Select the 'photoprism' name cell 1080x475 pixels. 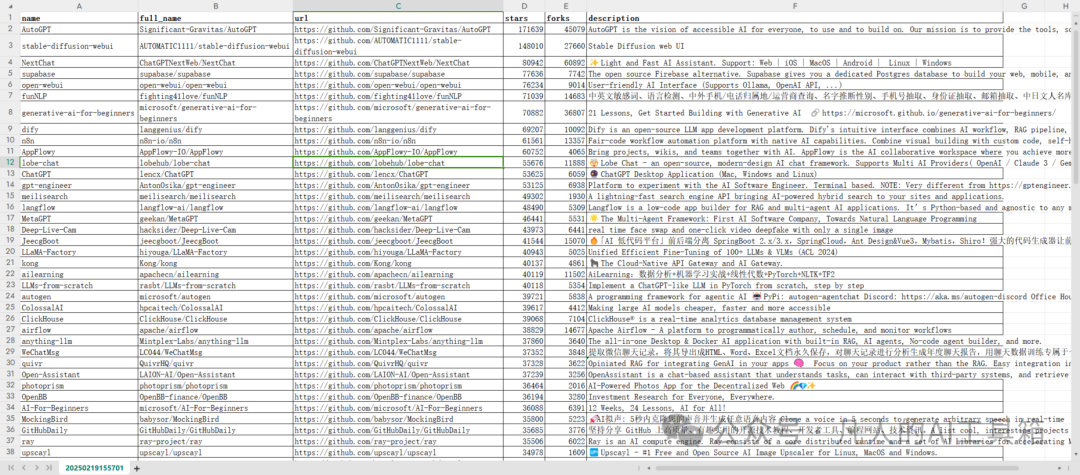coord(79,386)
